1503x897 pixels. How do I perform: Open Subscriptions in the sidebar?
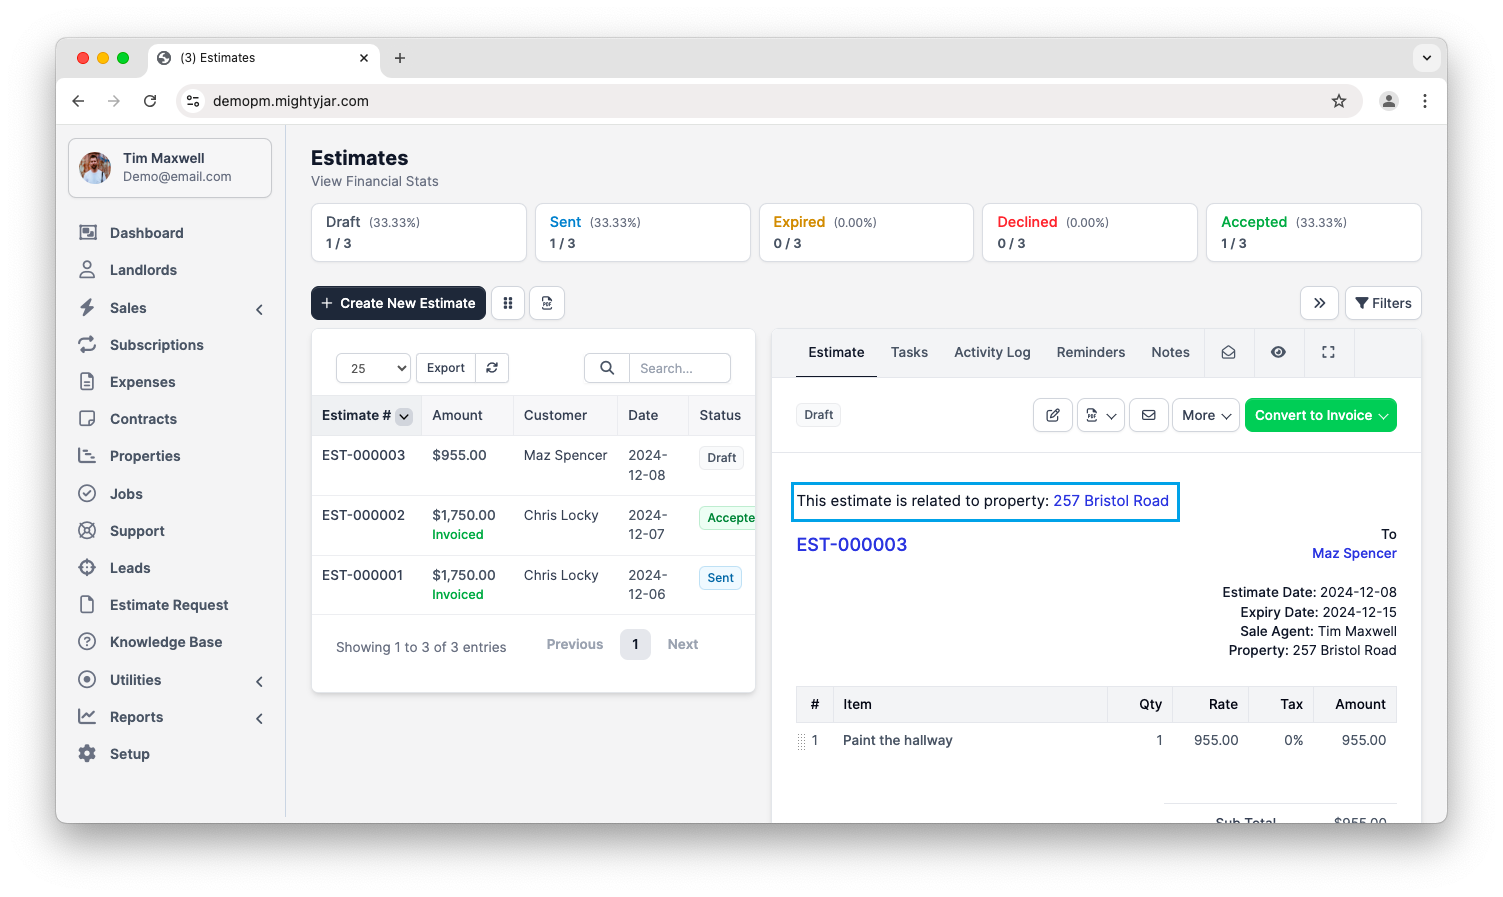(x=156, y=345)
